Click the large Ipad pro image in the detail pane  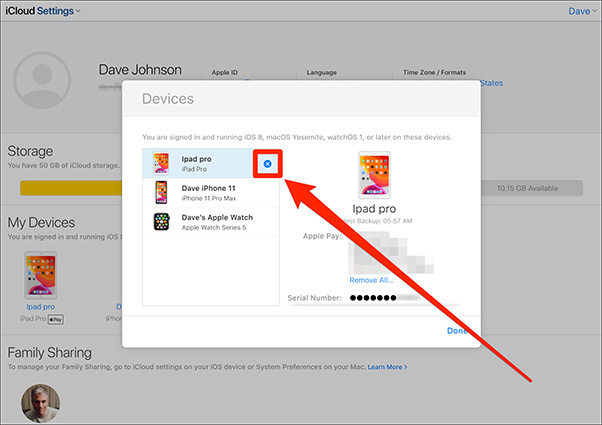374,175
